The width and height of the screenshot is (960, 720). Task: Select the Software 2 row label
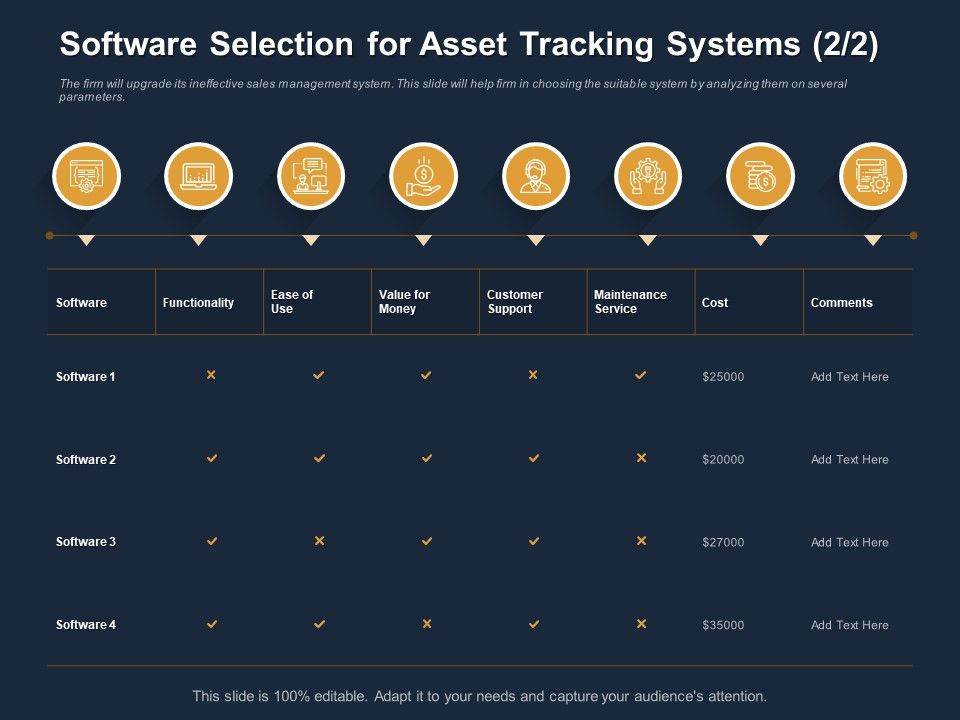pos(86,460)
